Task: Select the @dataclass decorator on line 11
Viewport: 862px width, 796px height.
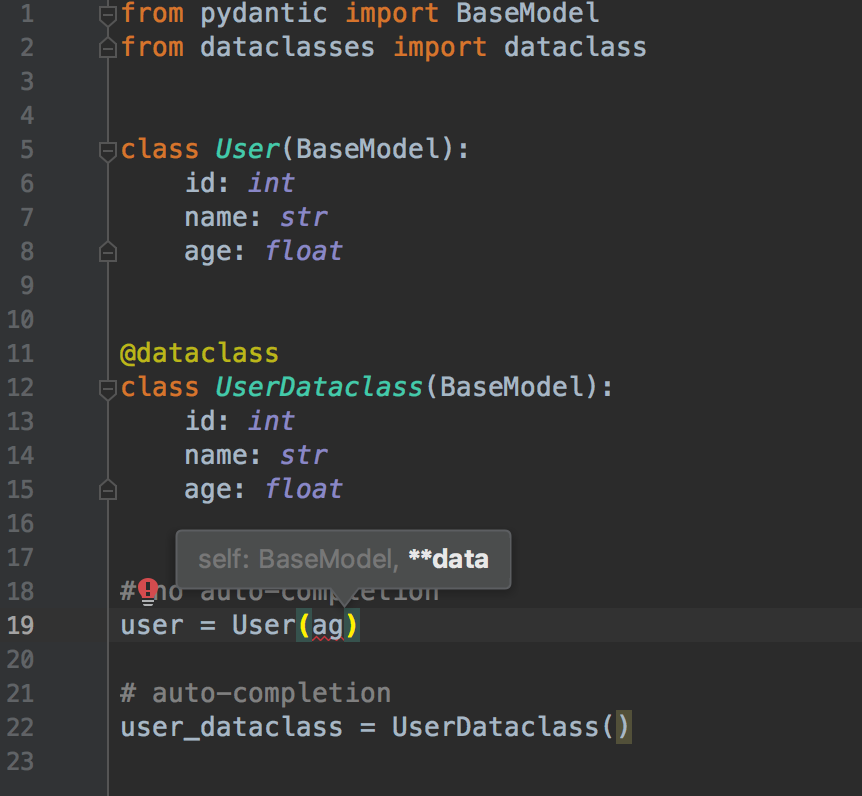Action: coord(199,352)
